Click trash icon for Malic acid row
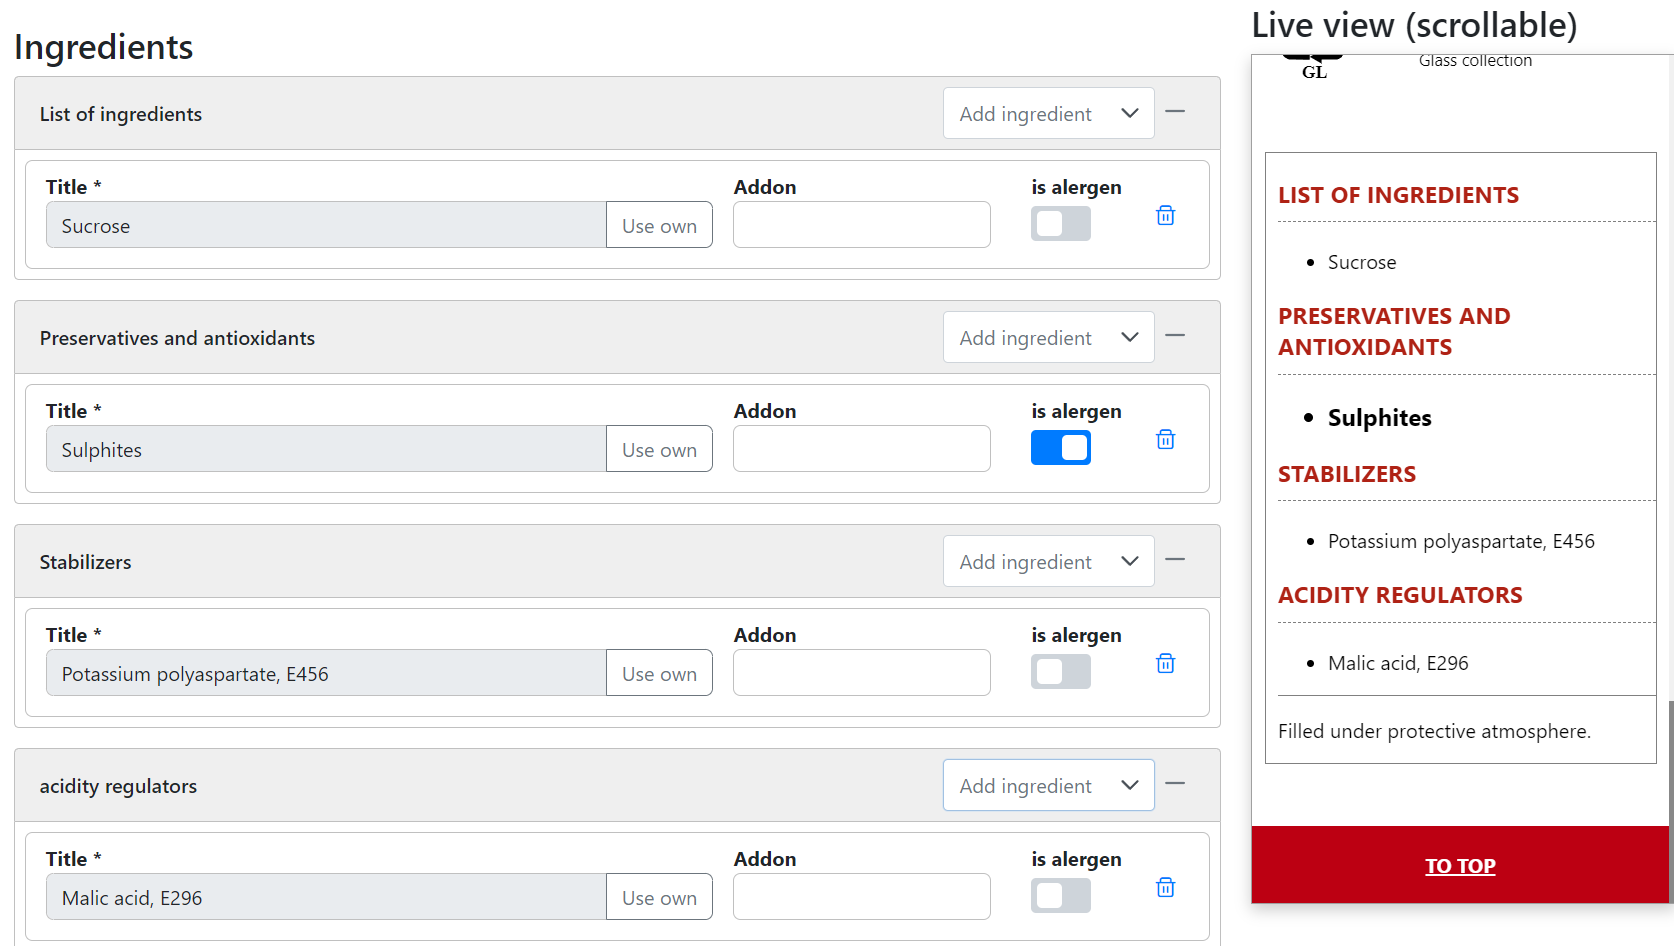Viewport: 1674px width, 946px height. coord(1165,888)
